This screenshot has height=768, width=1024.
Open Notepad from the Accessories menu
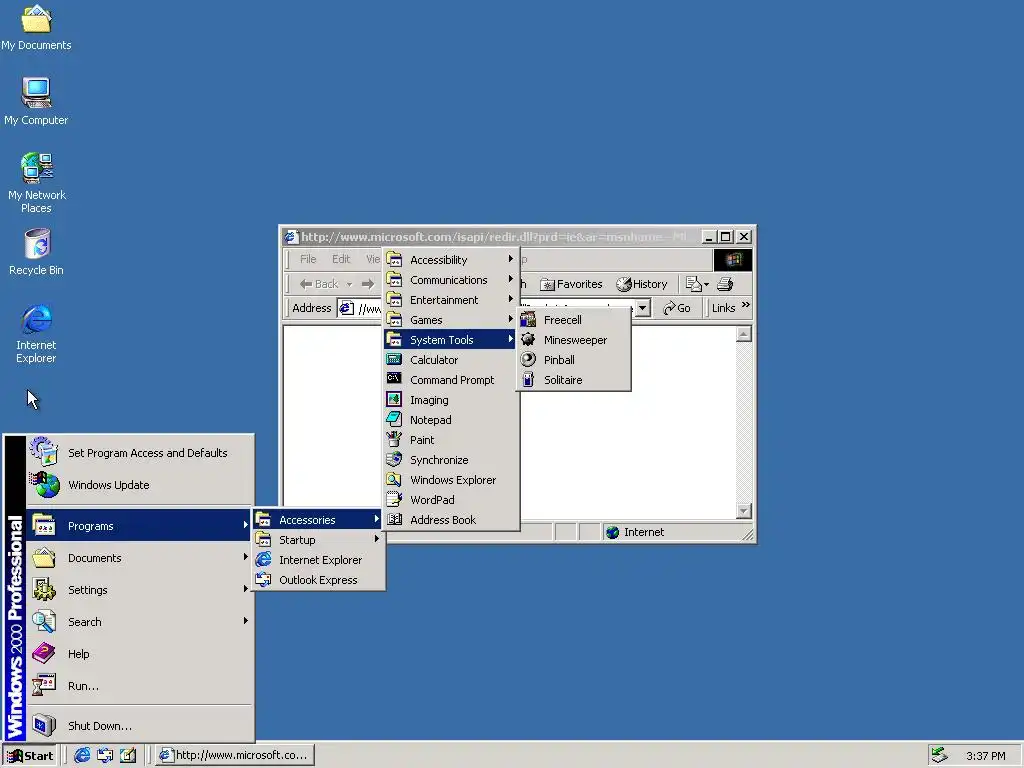tap(451, 420)
